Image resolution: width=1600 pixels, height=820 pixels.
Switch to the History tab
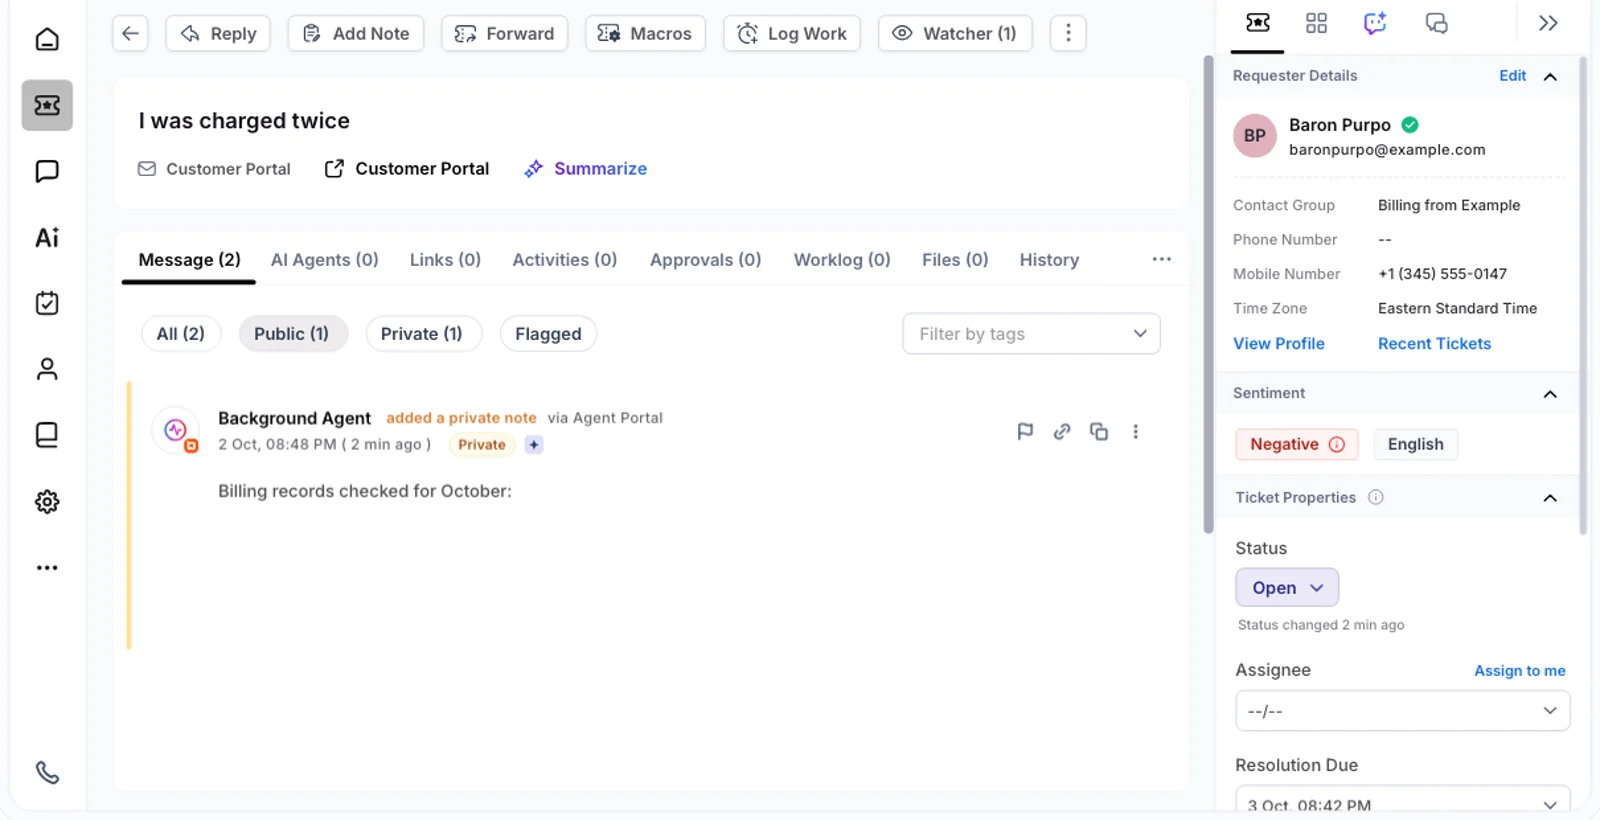coord(1049,259)
